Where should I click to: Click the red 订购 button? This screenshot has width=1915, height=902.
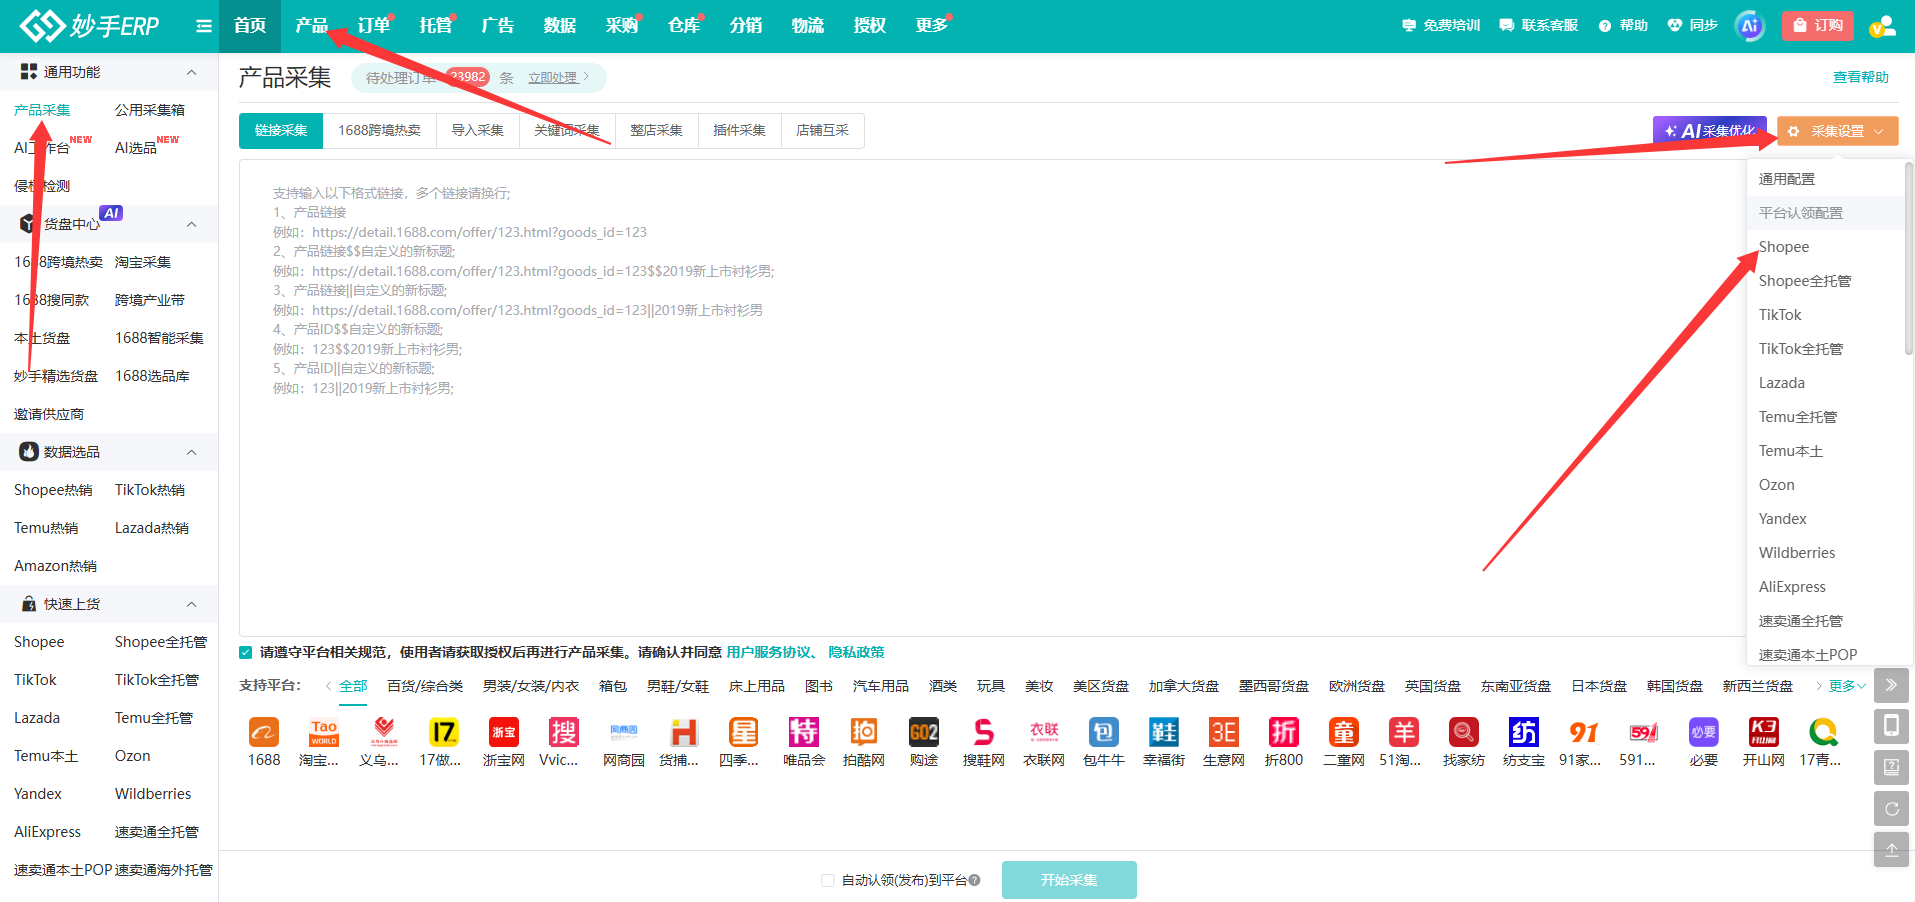[x=1818, y=26]
